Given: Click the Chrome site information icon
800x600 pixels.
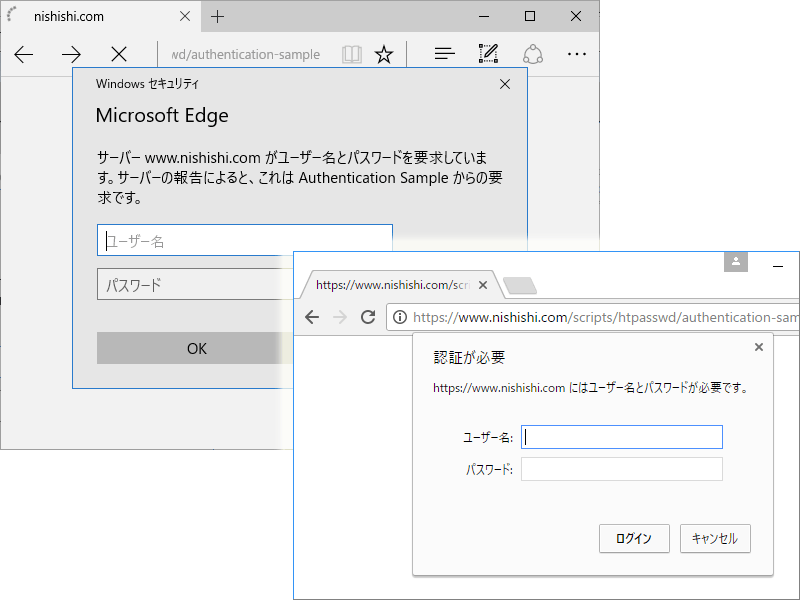Looking at the screenshot, I should 400,317.
